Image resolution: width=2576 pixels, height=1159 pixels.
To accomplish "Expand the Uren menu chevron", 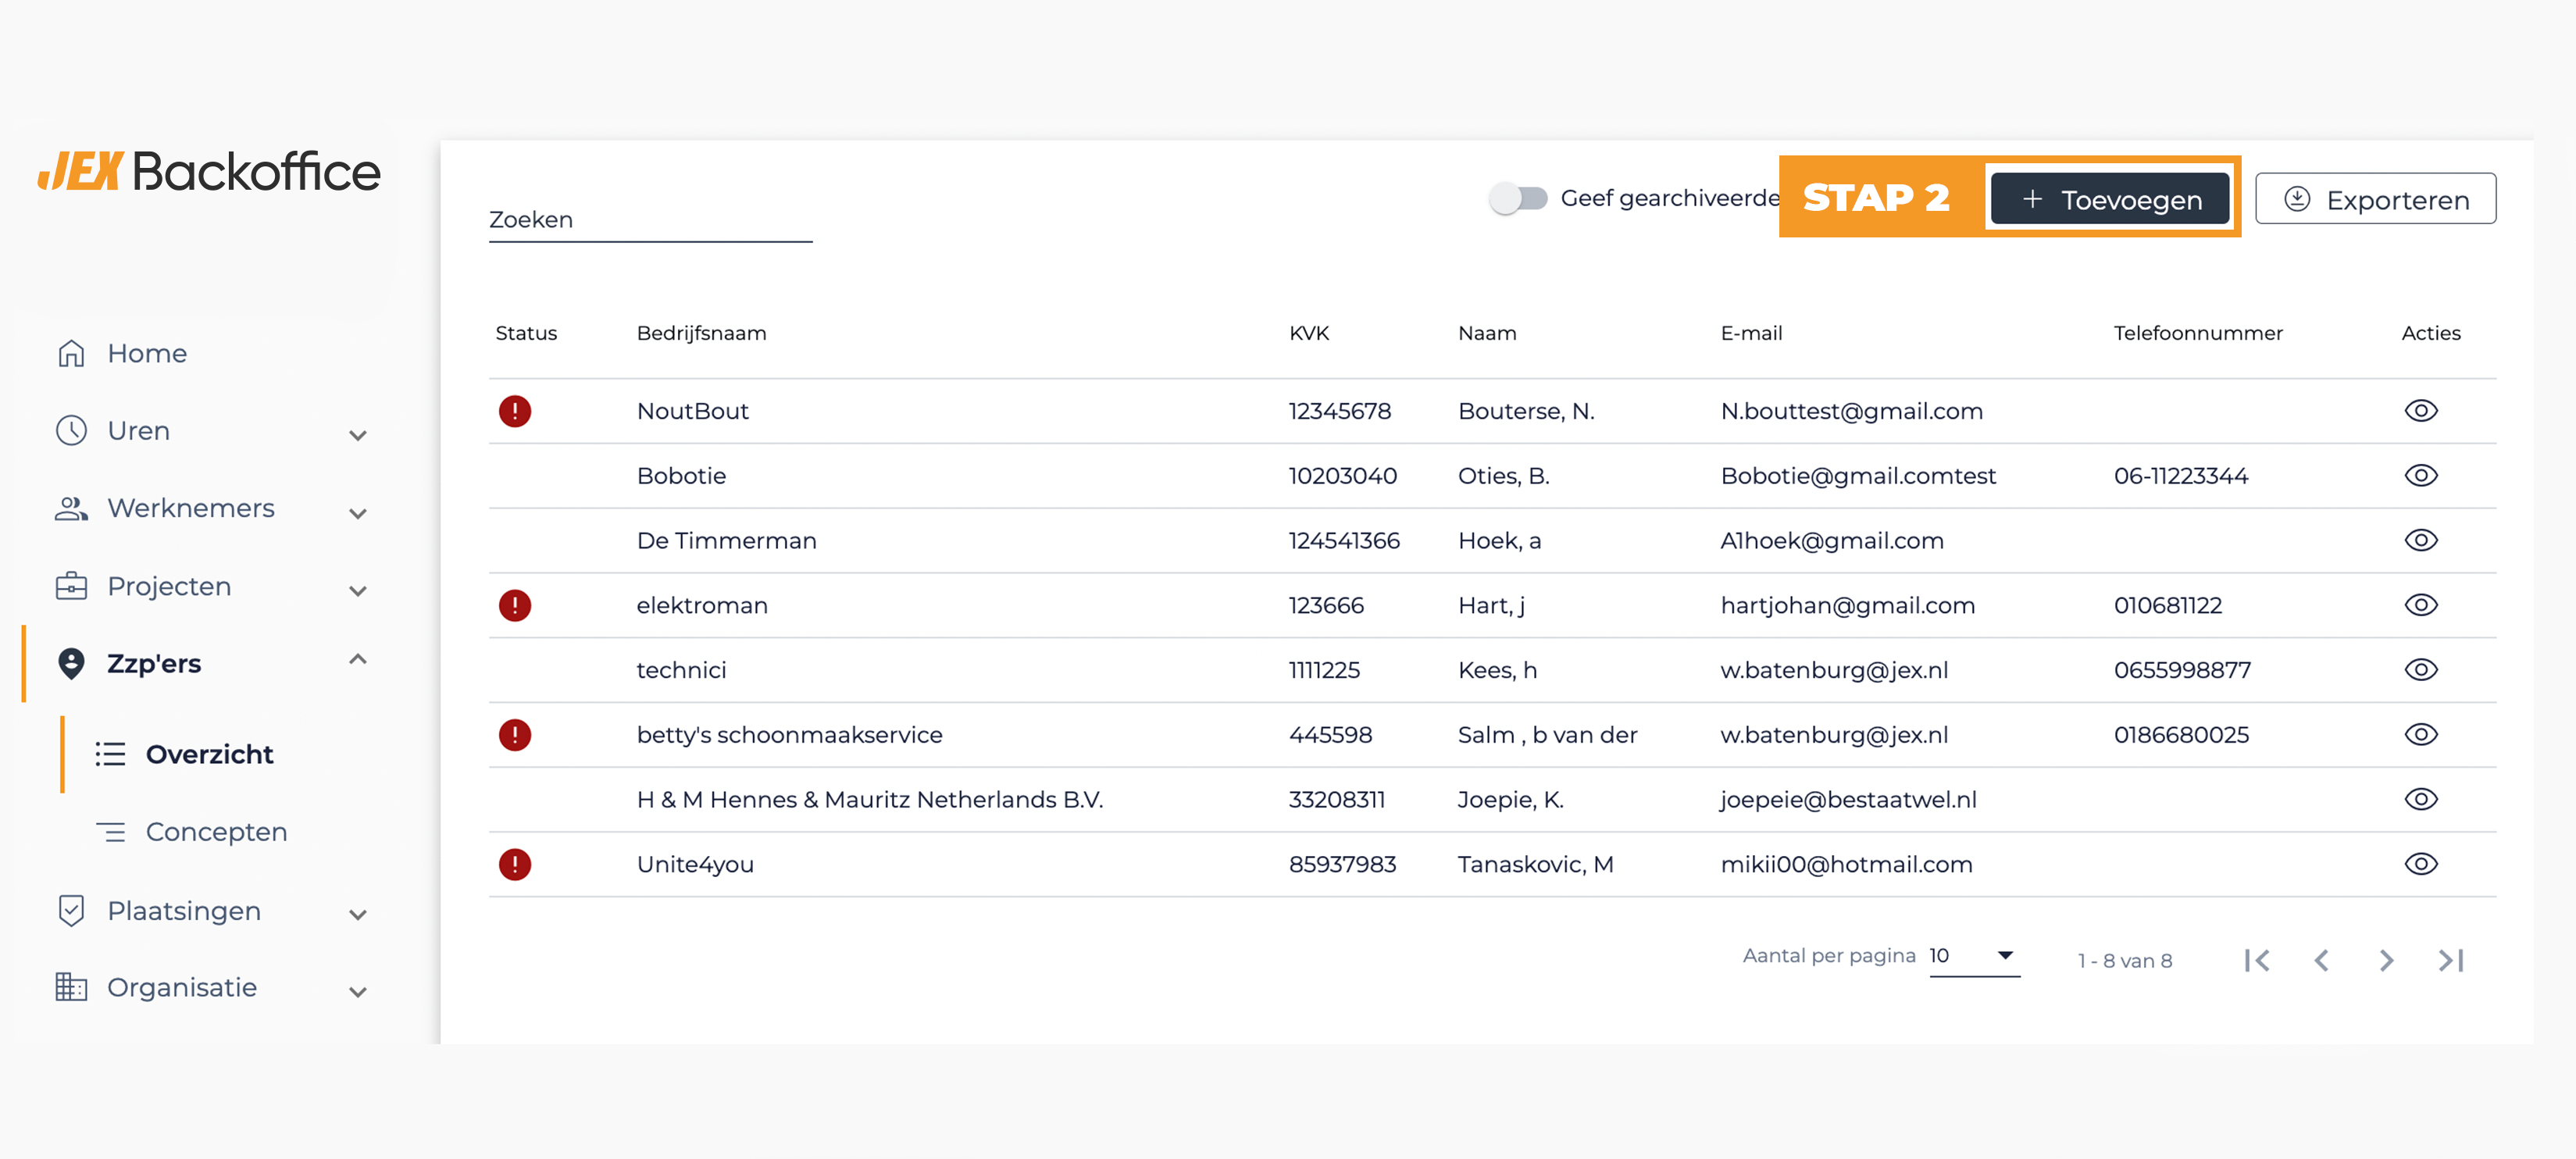I will point(358,435).
